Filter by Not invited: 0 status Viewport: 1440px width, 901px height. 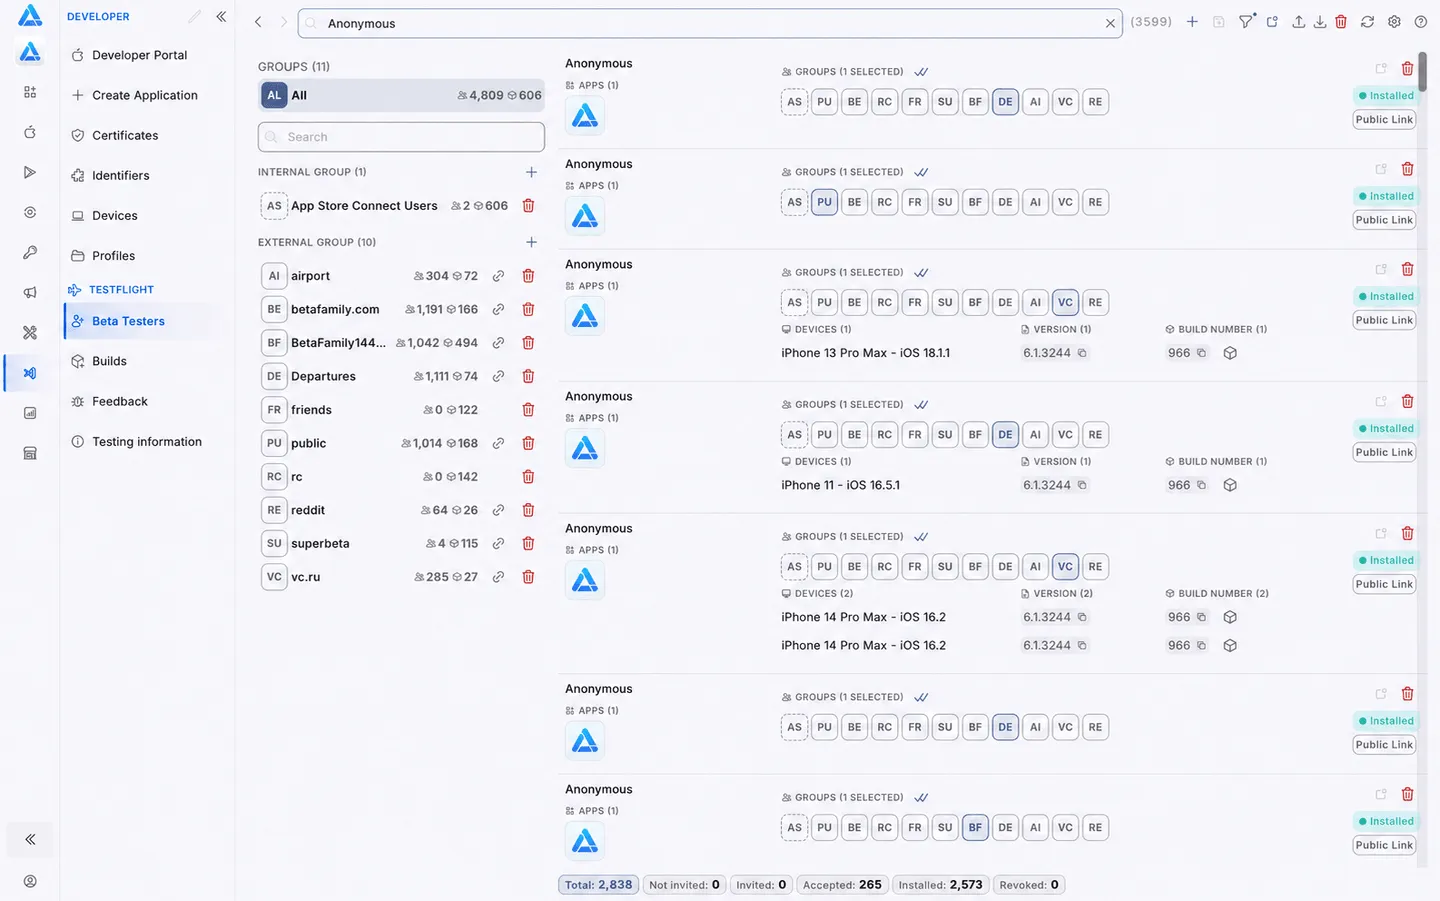coord(684,885)
